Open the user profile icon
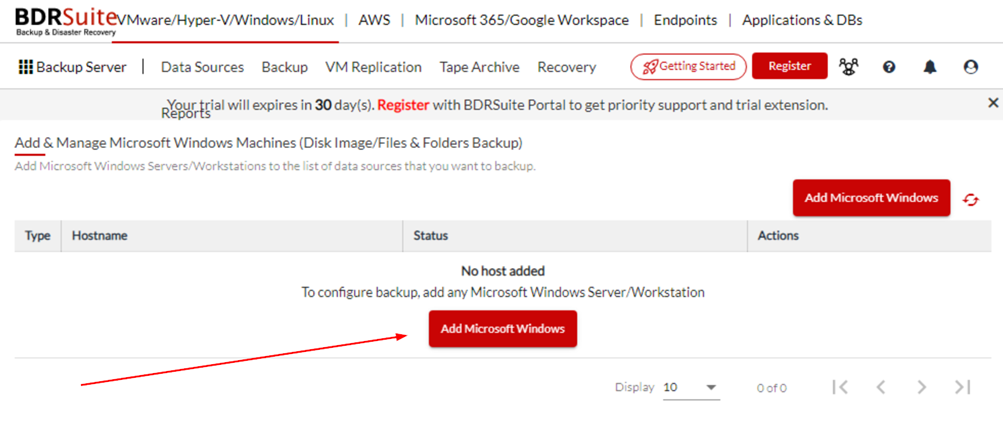 click(x=970, y=67)
